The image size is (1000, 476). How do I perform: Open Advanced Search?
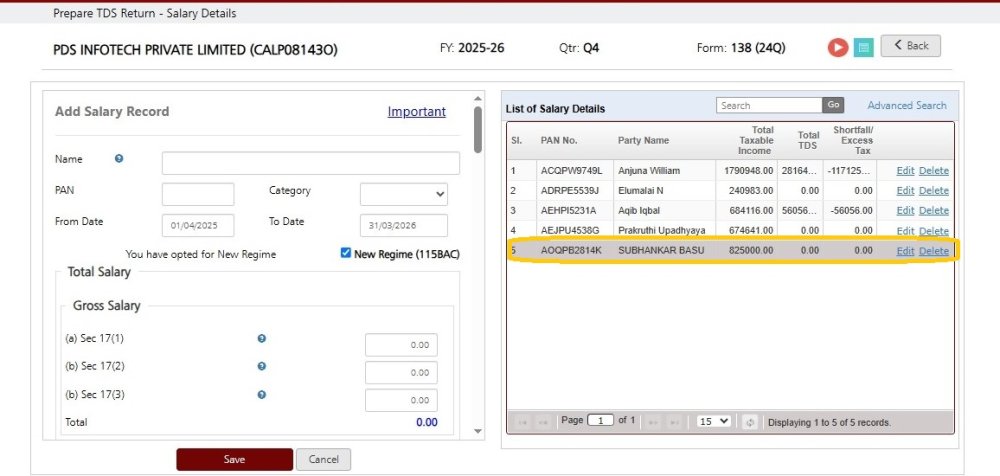tap(907, 105)
